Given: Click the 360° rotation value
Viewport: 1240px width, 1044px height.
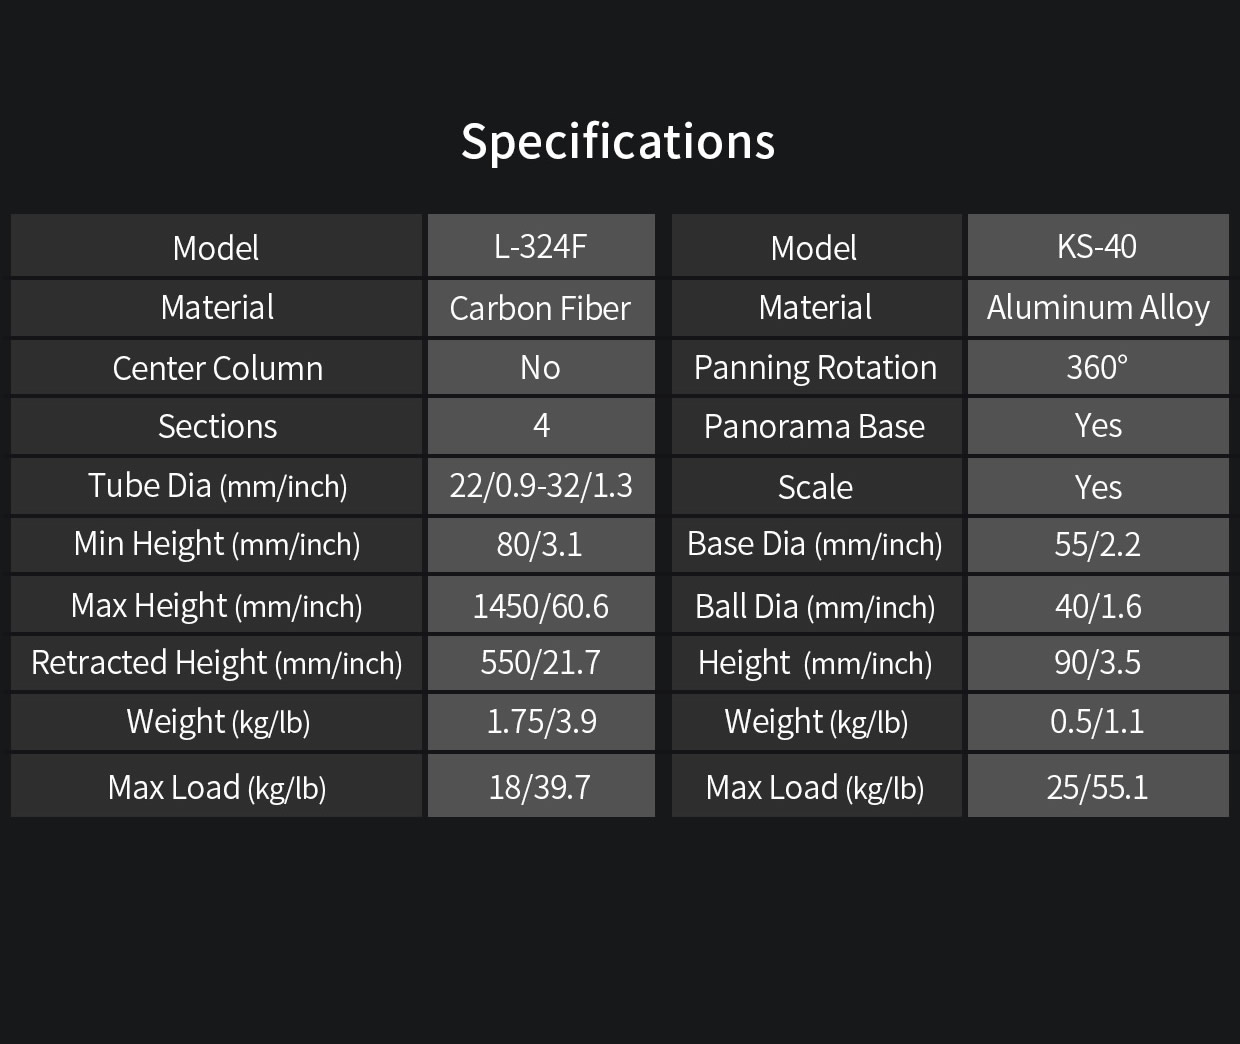Looking at the screenshot, I should tap(1098, 367).
